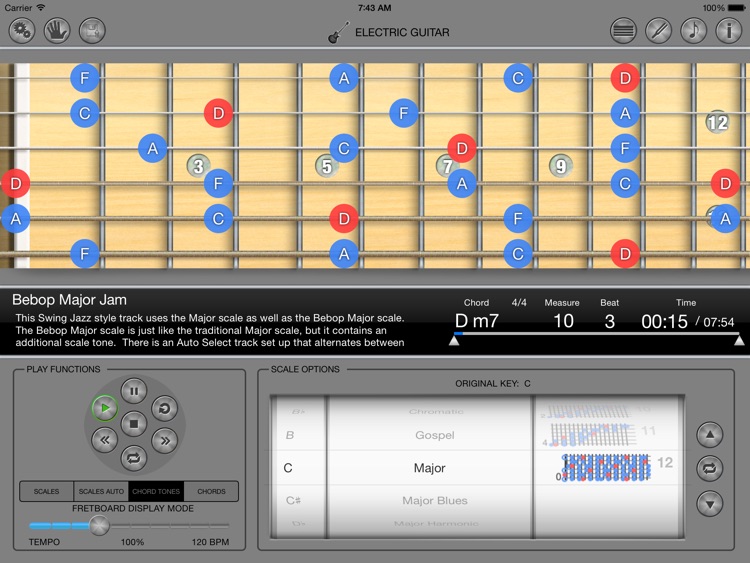The width and height of the screenshot is (750, 563).
Task: Click the save floppy disk icon
Action: pos(92,31)
